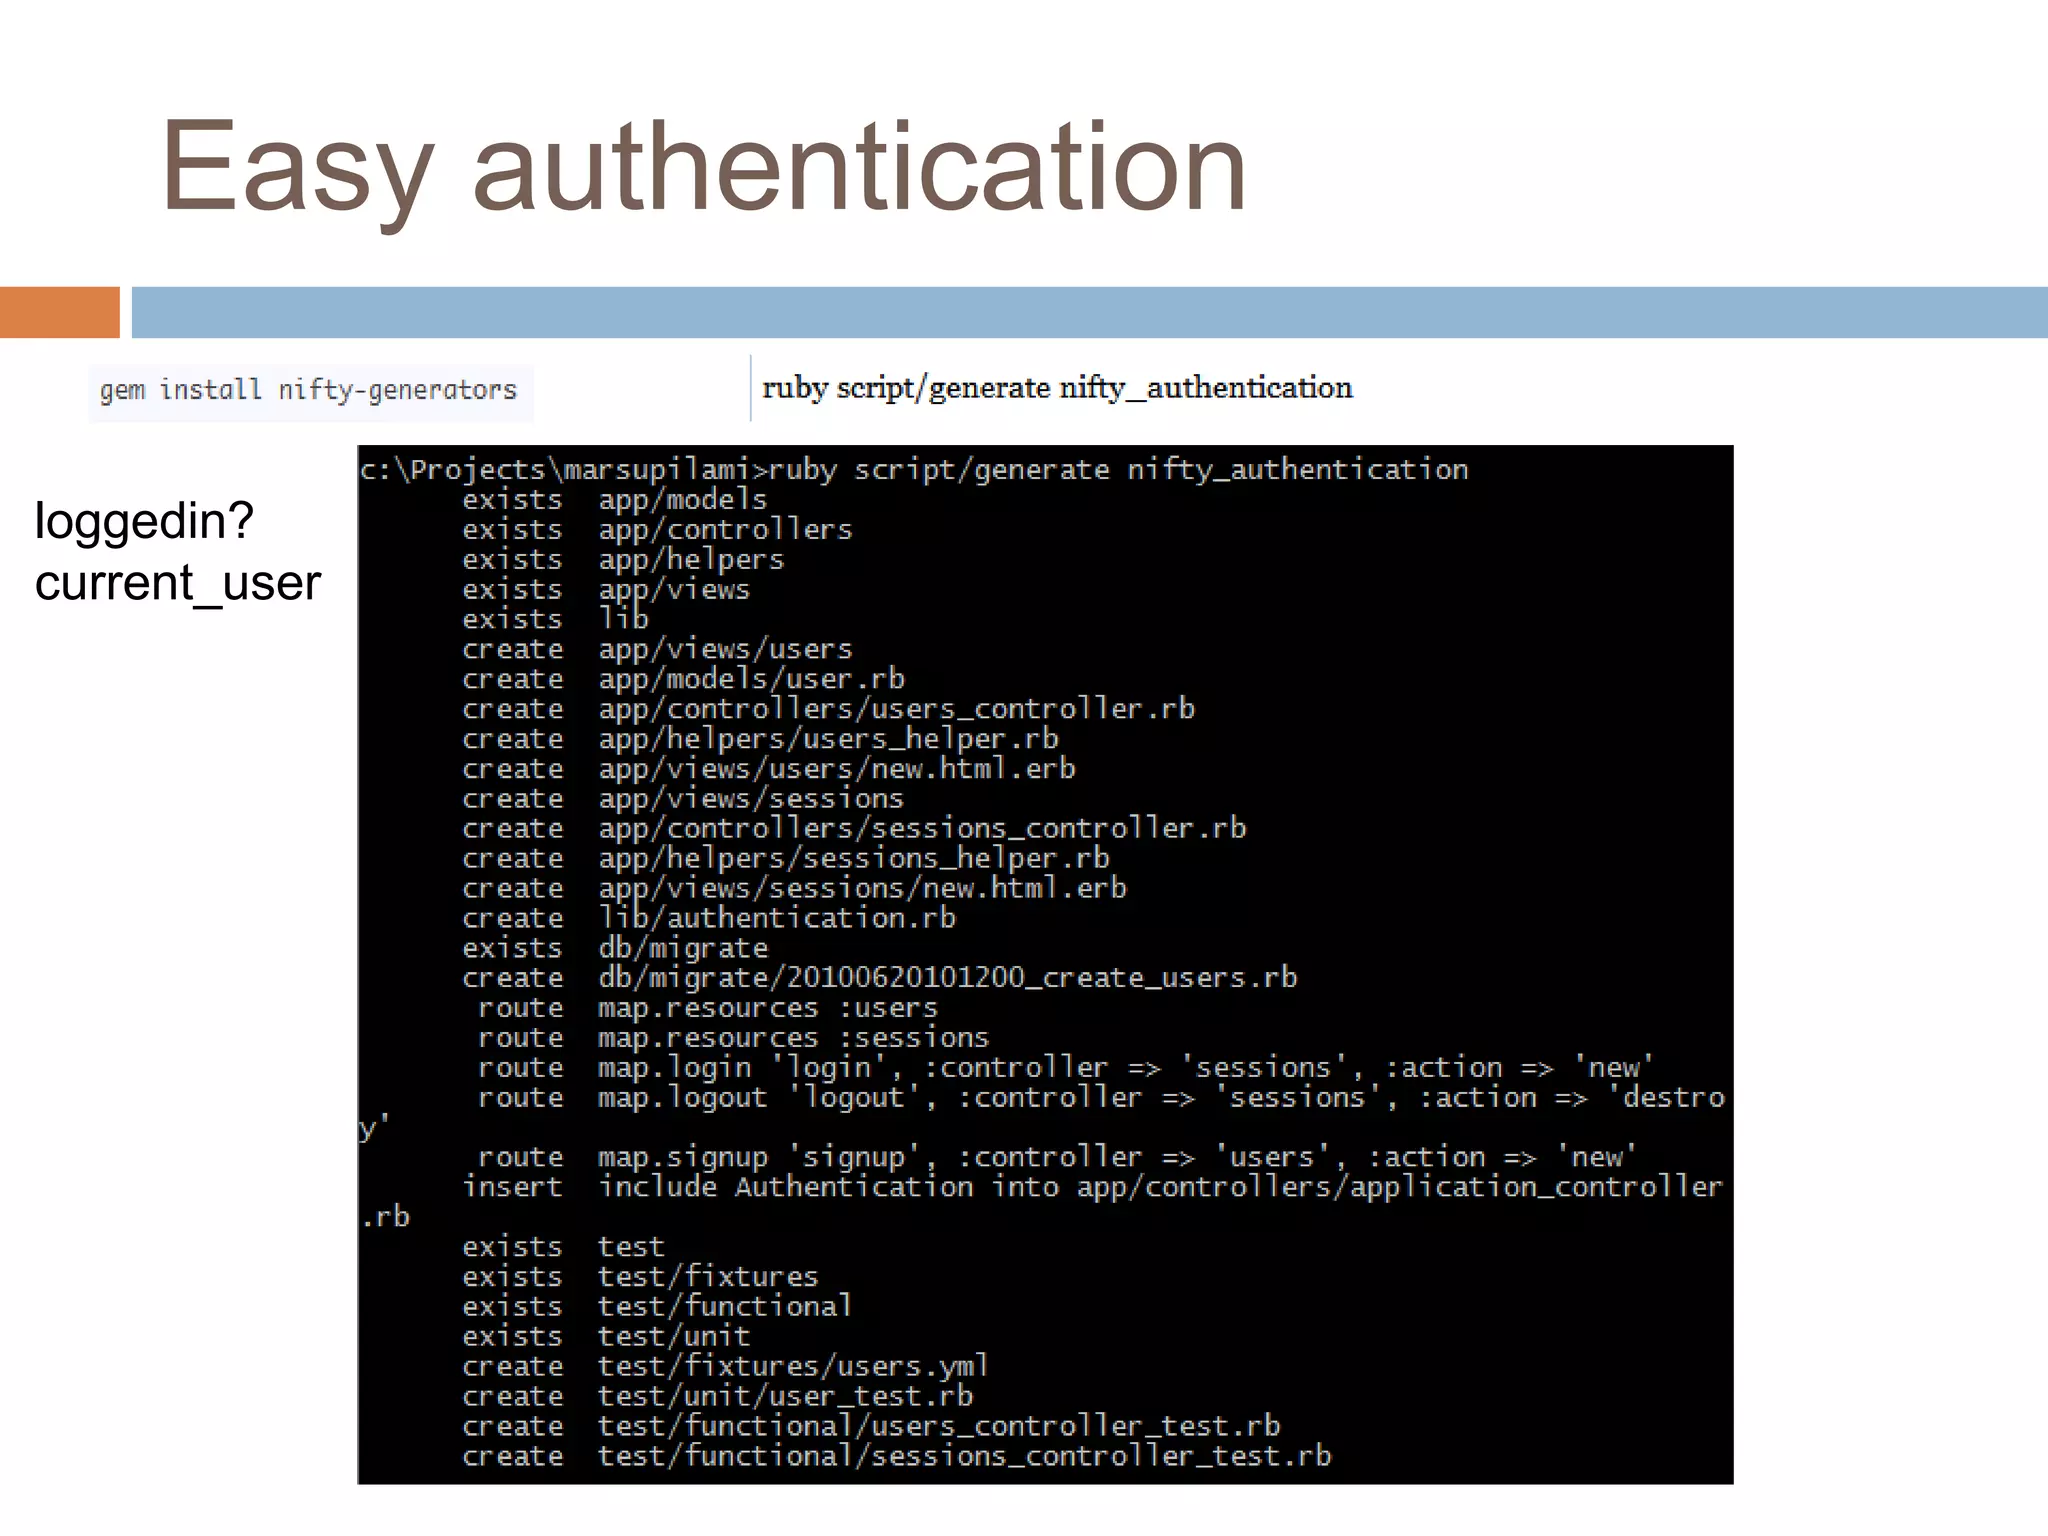This screenshot has height=1536, width=2048.
Task: Click 'test/functional/sessions_controller_test.rb' line
Action: point(897,1457)
